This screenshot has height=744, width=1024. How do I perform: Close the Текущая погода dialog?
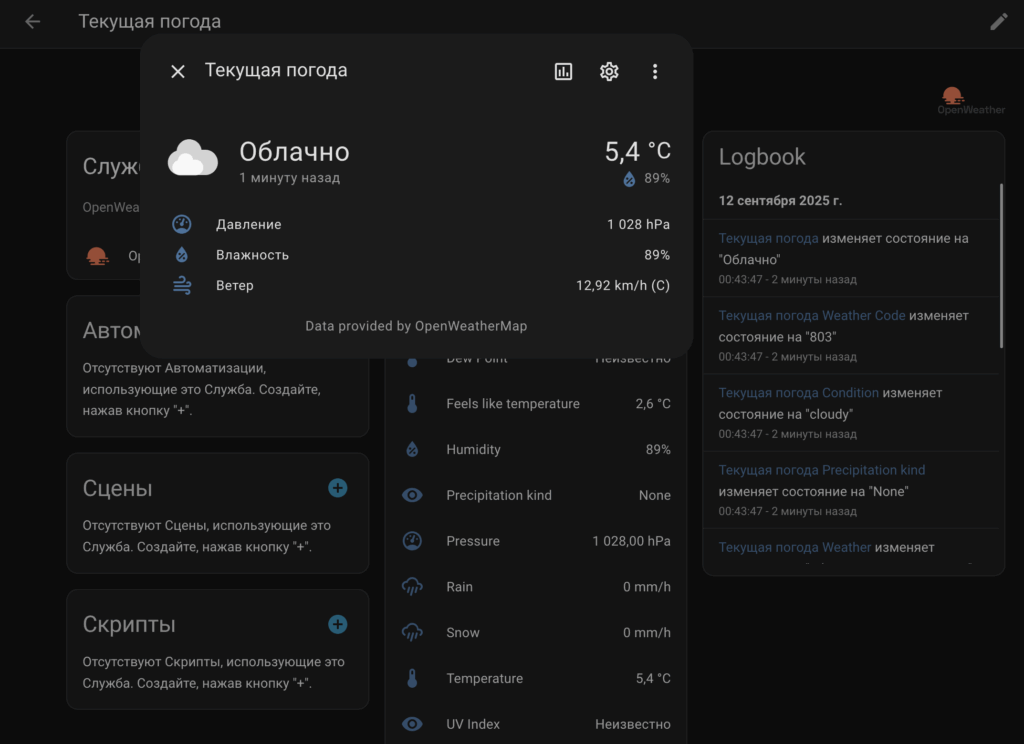[x=178, y=71]
